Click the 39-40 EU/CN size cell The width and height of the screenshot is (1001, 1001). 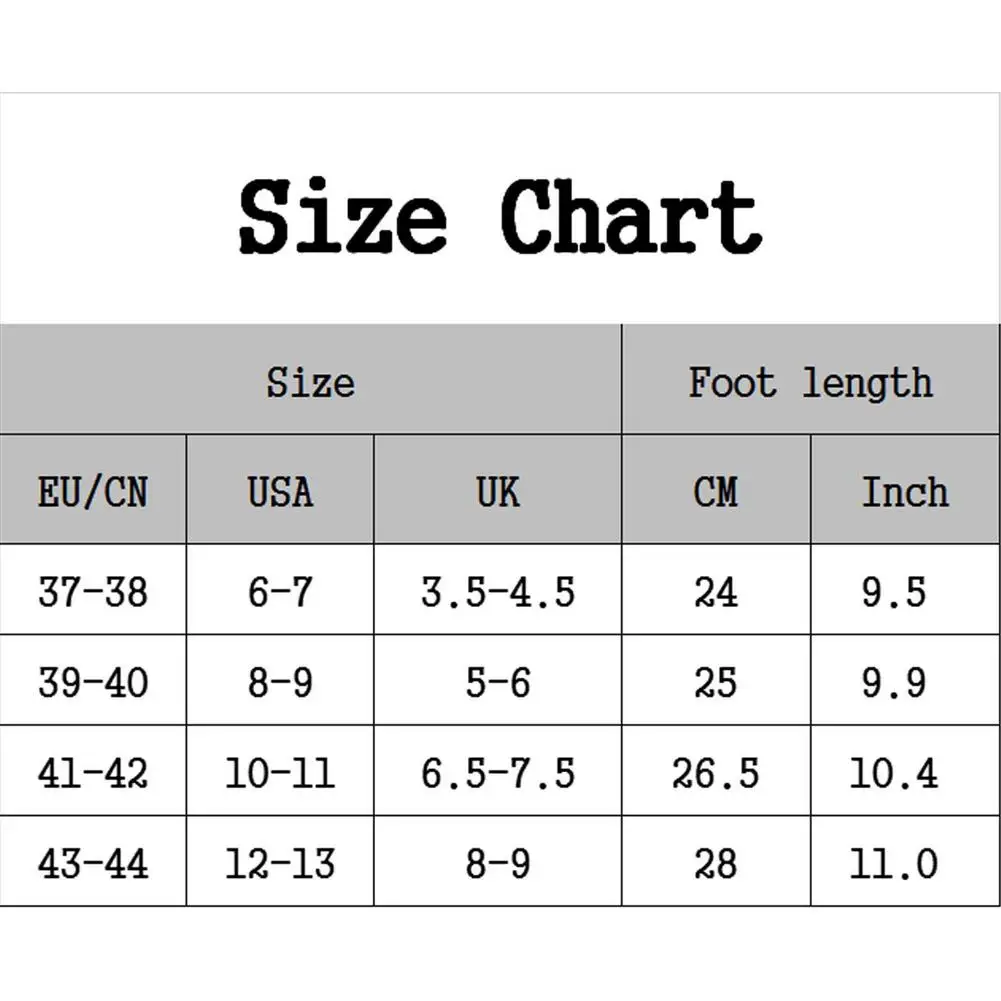[x=93, y=683]
